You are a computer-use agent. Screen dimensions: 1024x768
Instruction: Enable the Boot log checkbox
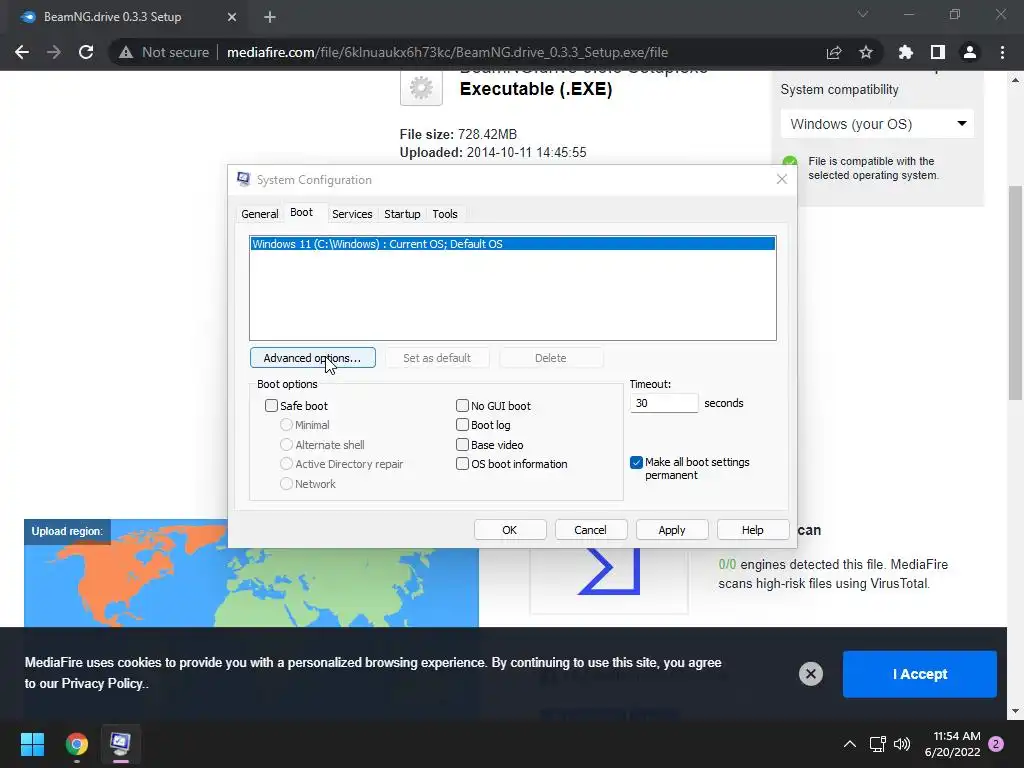(x=462, y=424)
